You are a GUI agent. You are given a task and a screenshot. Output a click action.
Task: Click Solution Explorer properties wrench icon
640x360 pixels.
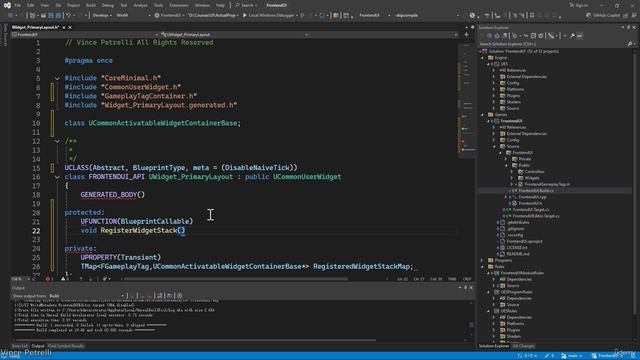pyautogui.click(x=572, y=36)
